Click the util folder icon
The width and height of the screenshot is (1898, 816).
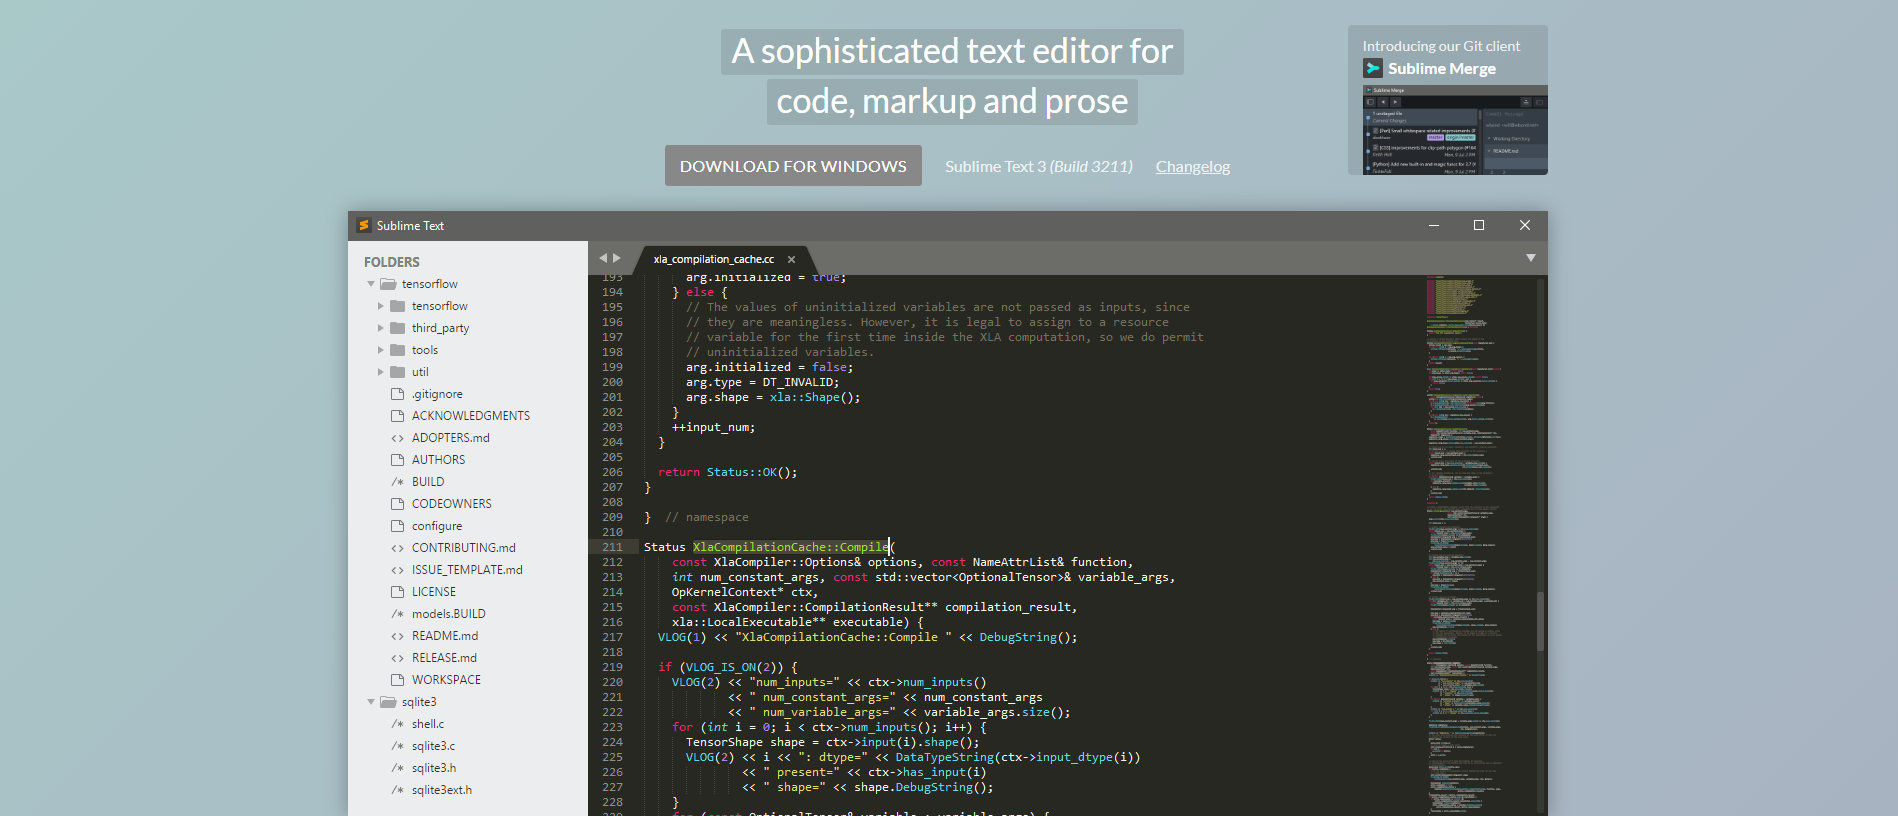397,372
